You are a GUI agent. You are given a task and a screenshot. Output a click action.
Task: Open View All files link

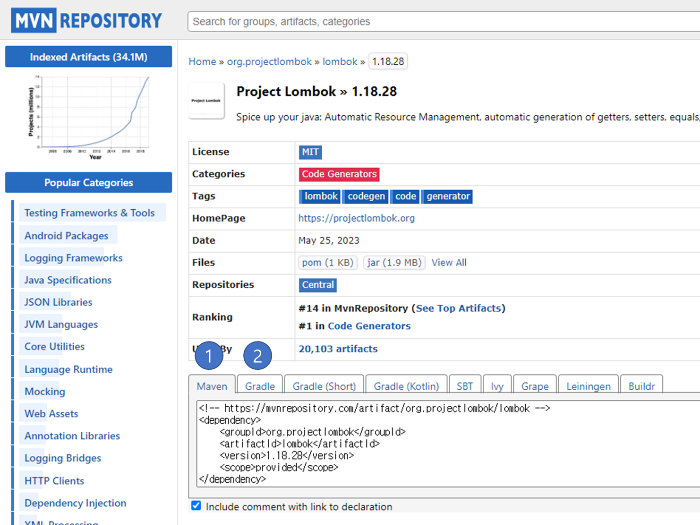click(x=449, y=262)
